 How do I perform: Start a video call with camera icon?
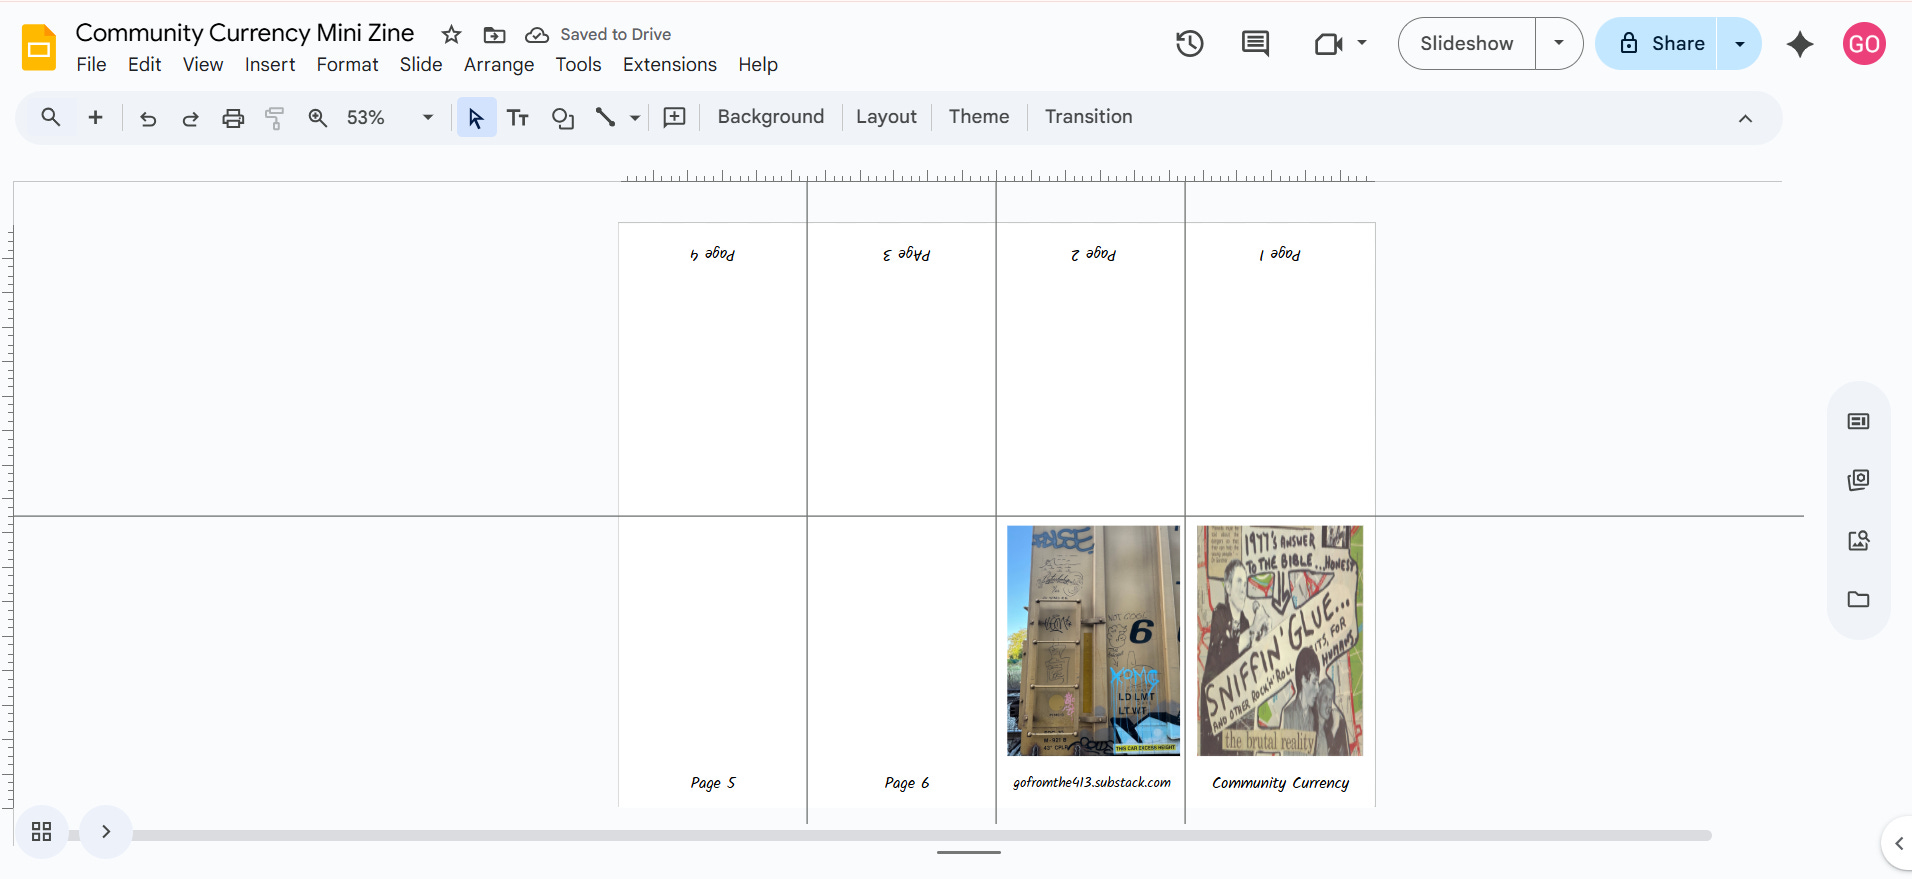(1328, 43)
